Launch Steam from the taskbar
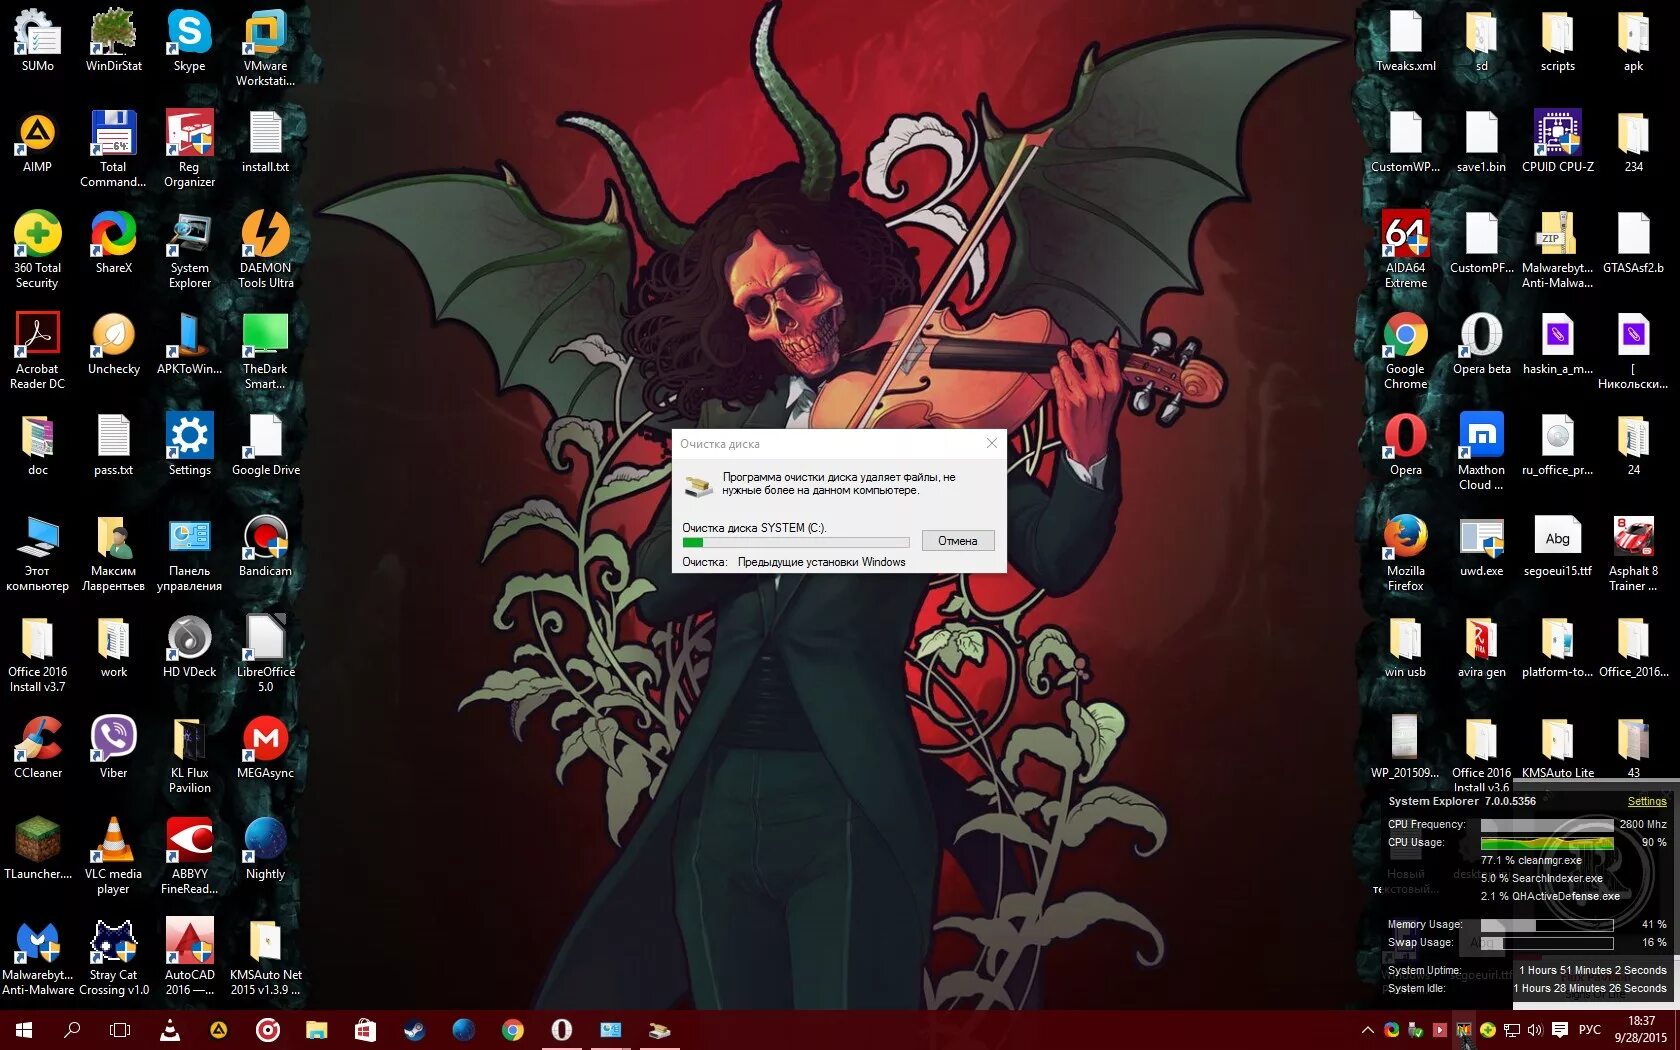Screen dimensions: 1680x1050 pyautogui.click(x=414, y=1030)
